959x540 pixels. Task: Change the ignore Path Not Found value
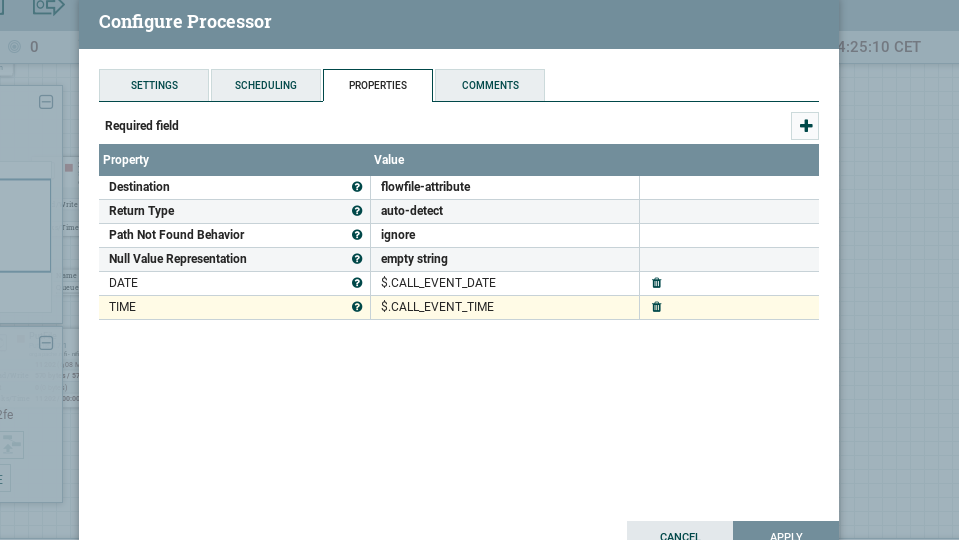pyautogui.click(x=504, y=235)
